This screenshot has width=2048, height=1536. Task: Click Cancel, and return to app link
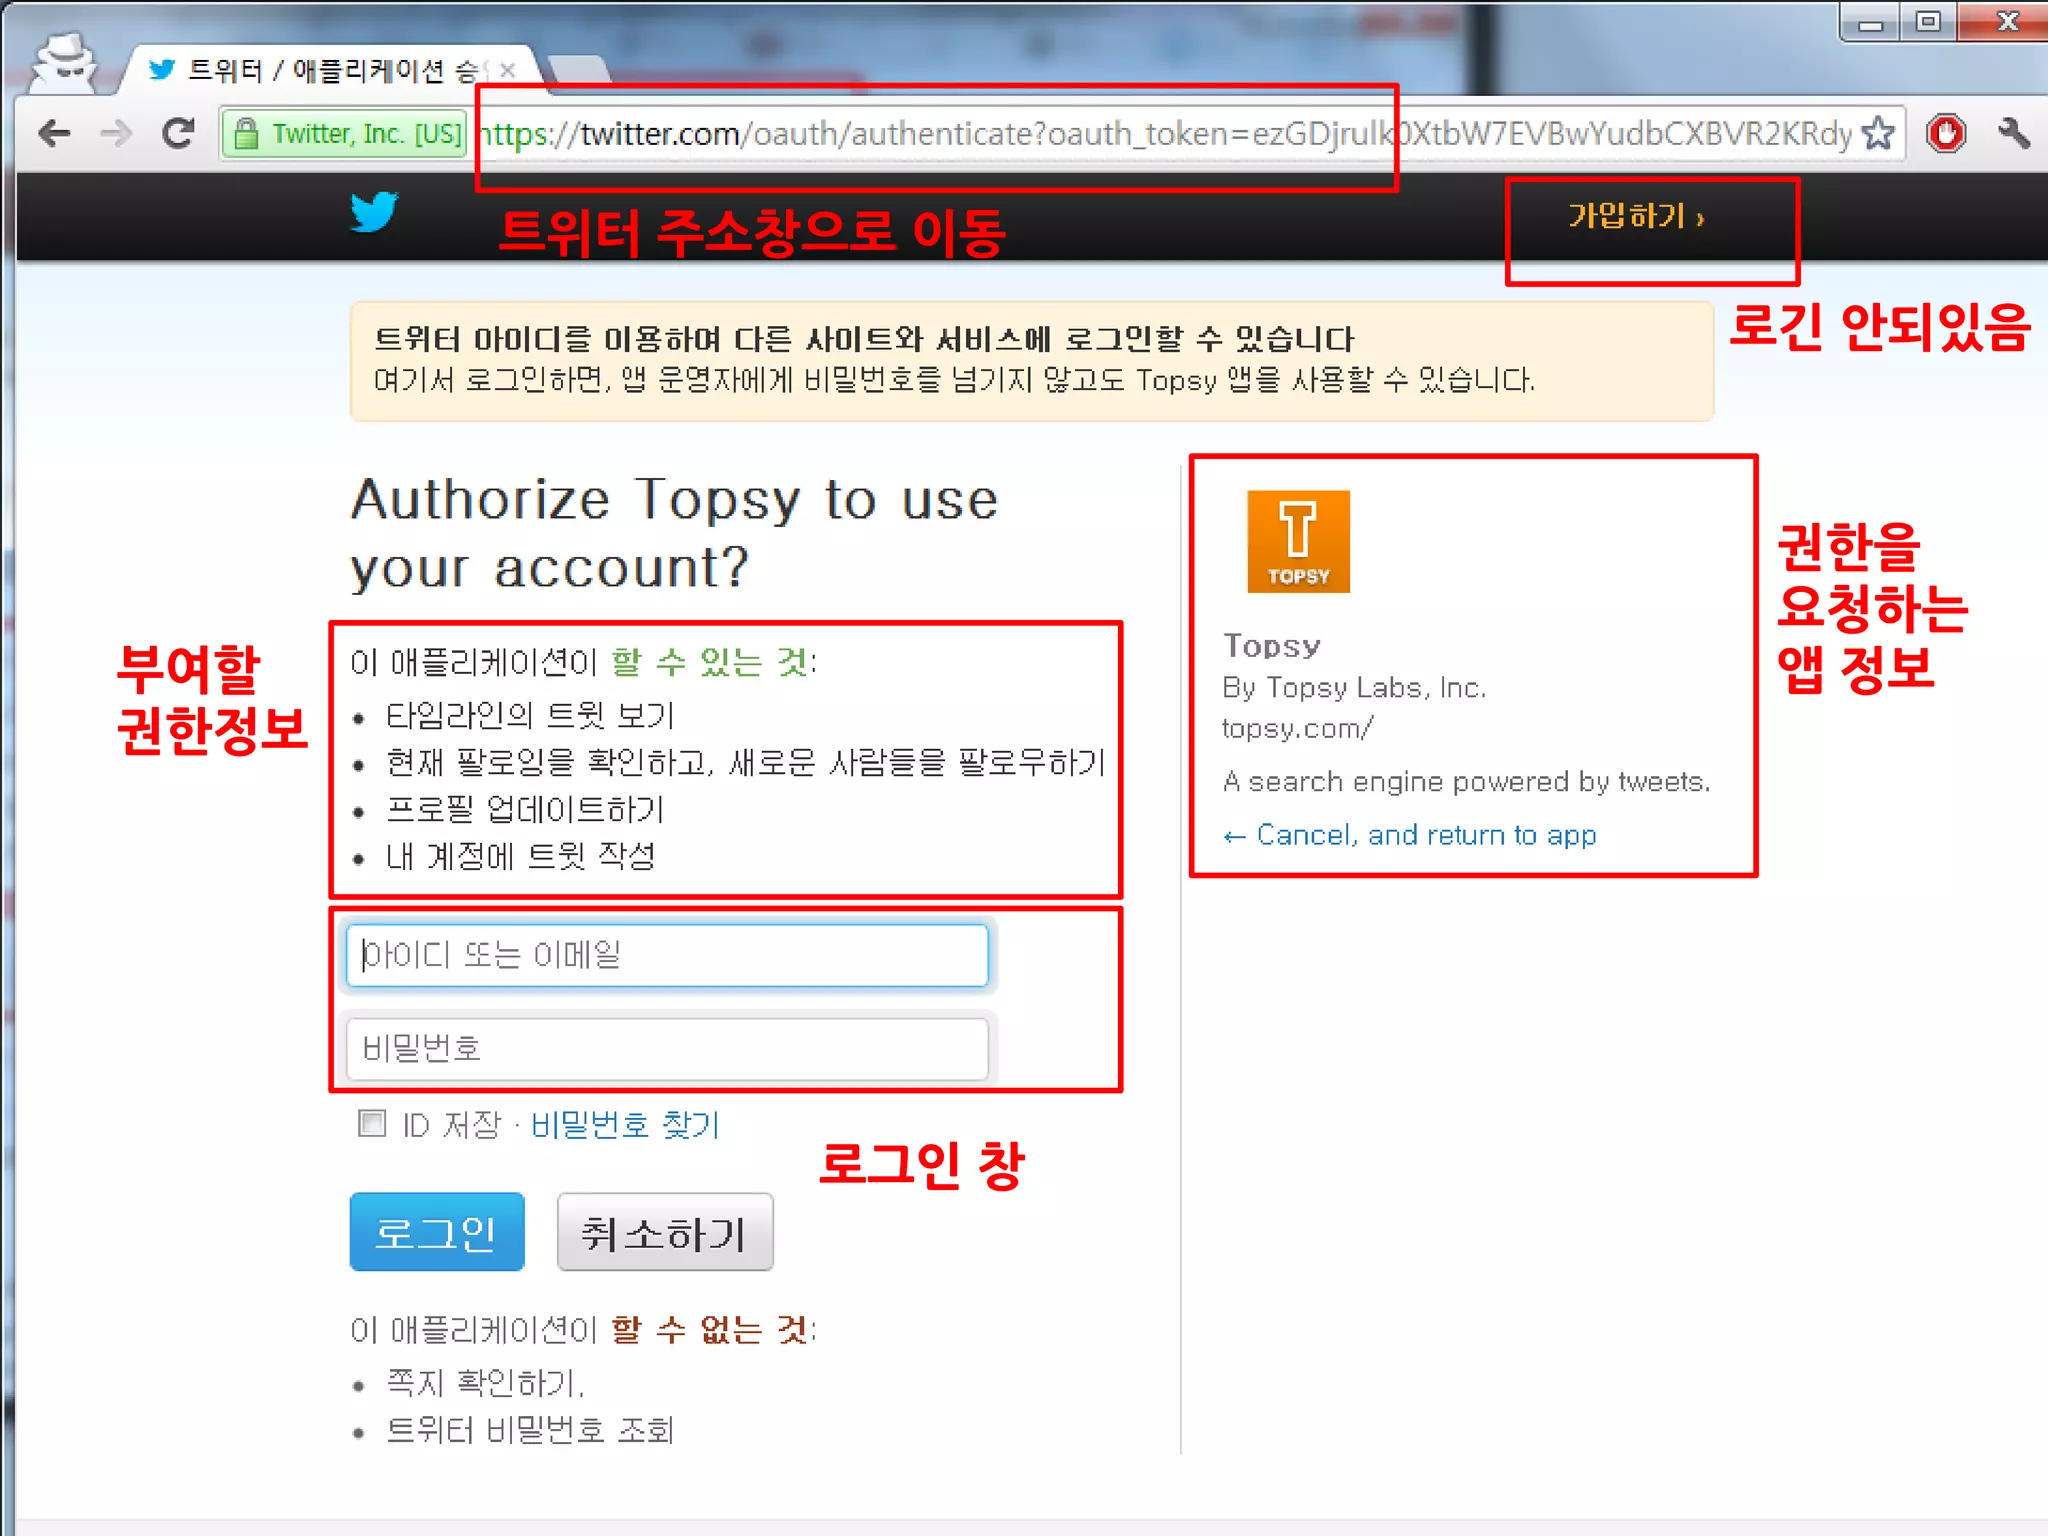point(1410,835)
